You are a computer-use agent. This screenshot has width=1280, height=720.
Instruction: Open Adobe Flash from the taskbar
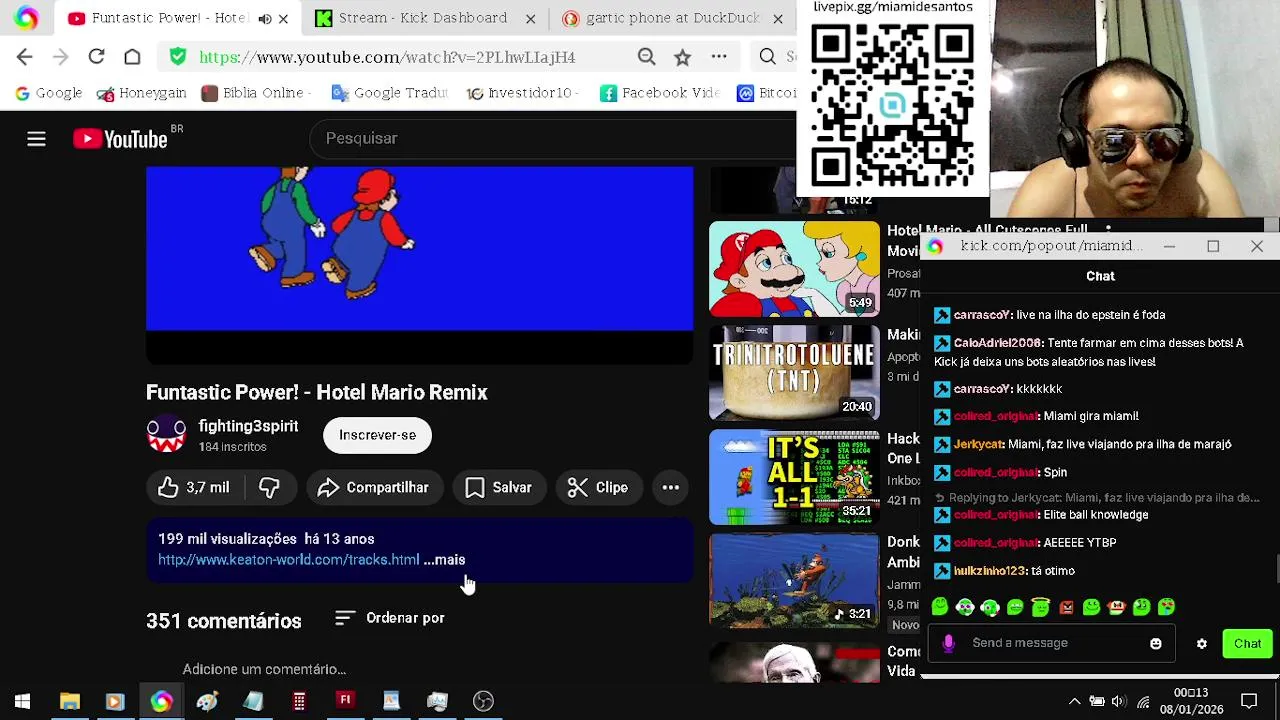[345, 701]
